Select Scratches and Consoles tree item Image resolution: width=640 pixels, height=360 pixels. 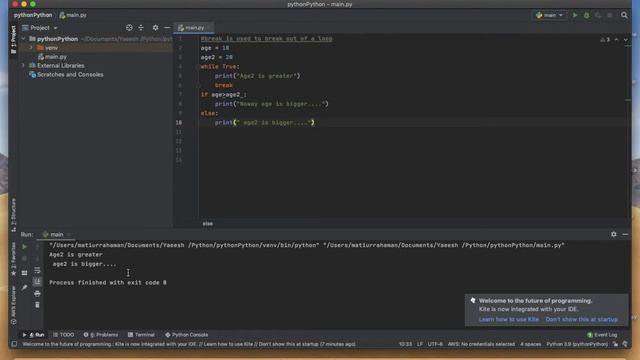click(67, 75)
